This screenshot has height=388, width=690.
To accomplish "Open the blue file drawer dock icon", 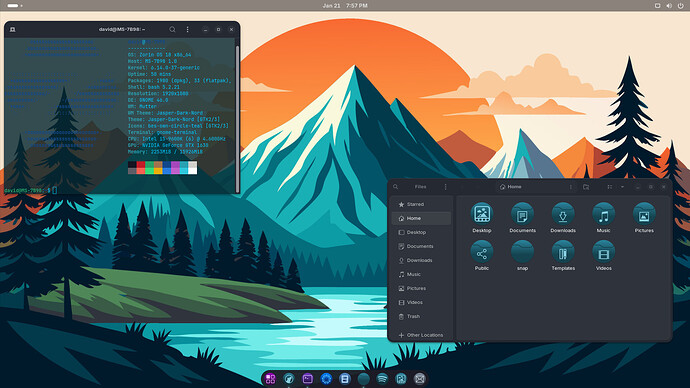I will [x=345, y=378].
